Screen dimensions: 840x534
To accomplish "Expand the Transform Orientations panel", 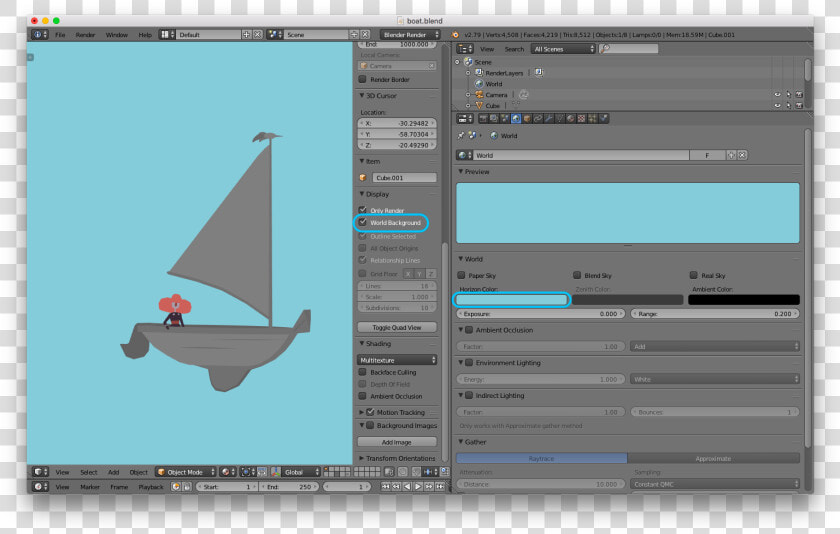I will pos(362,458).
